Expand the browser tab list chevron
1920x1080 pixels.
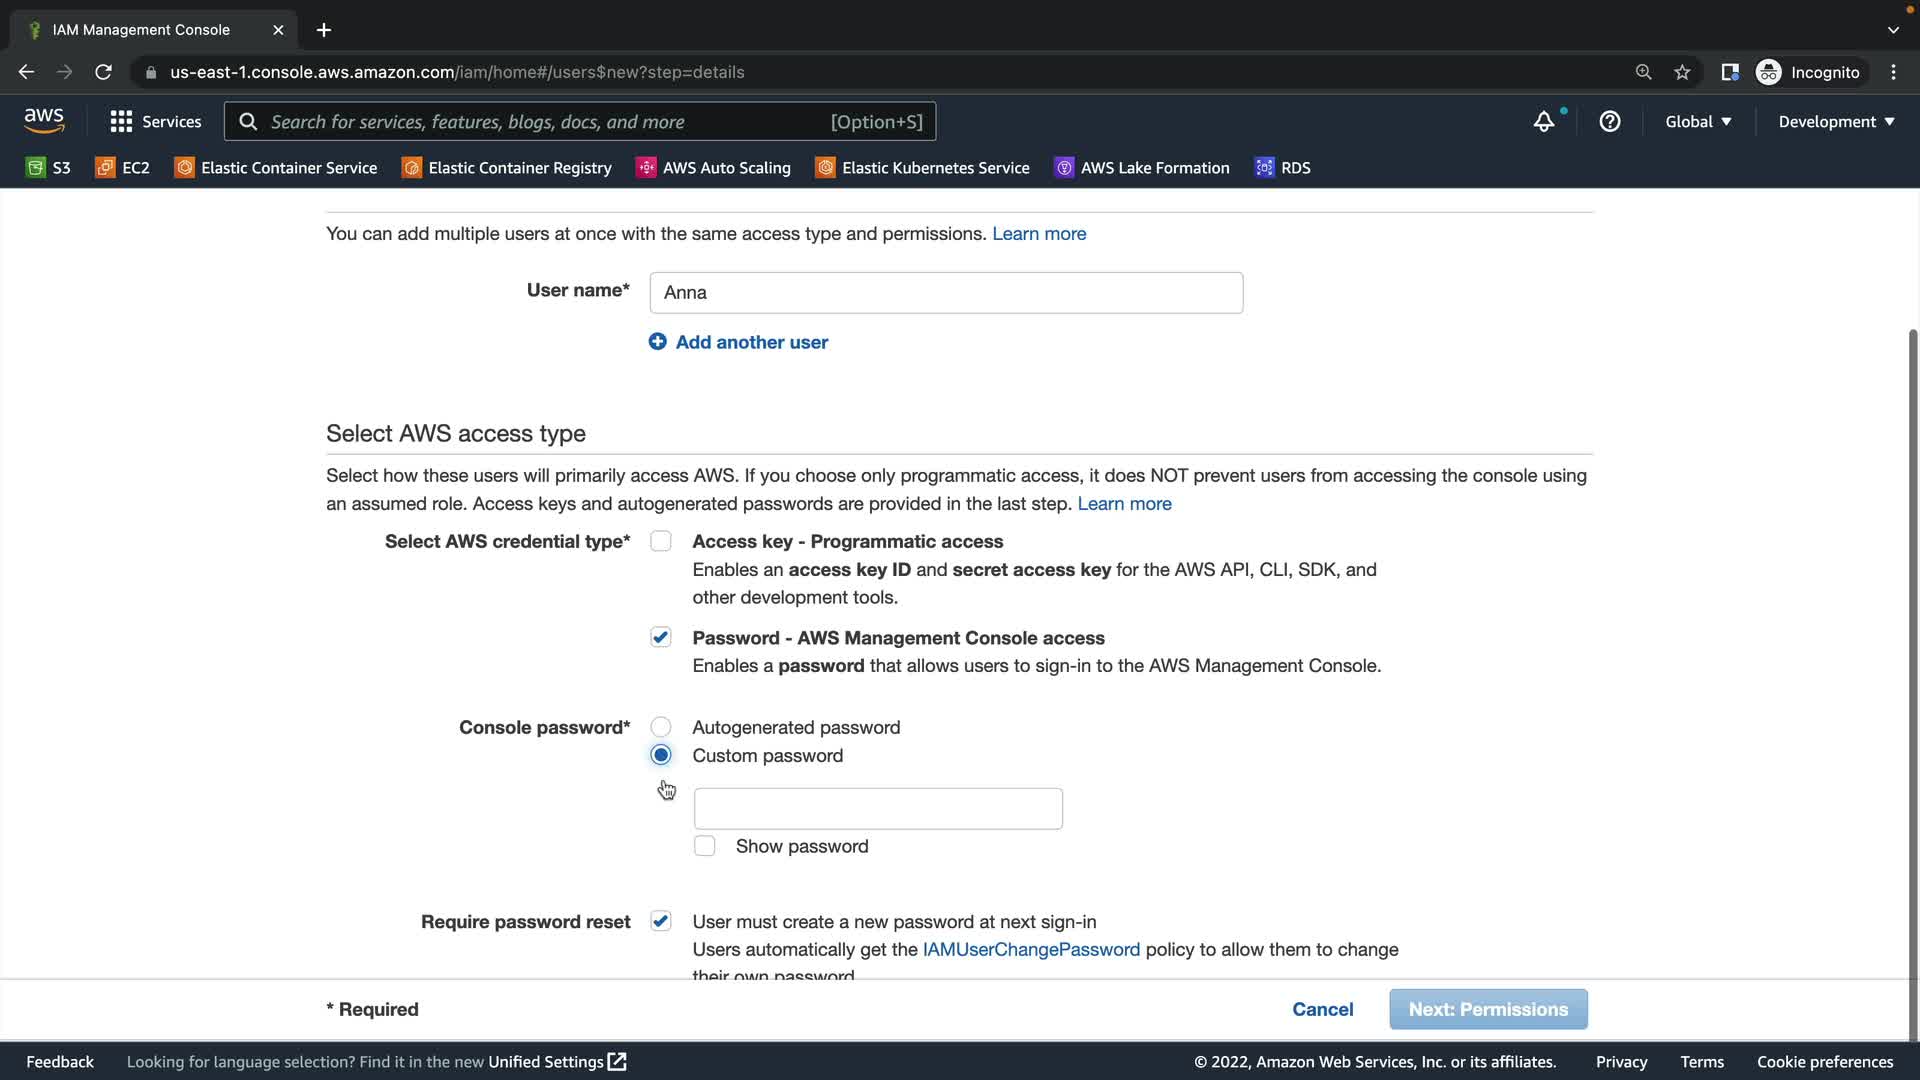pos(1893,30)
